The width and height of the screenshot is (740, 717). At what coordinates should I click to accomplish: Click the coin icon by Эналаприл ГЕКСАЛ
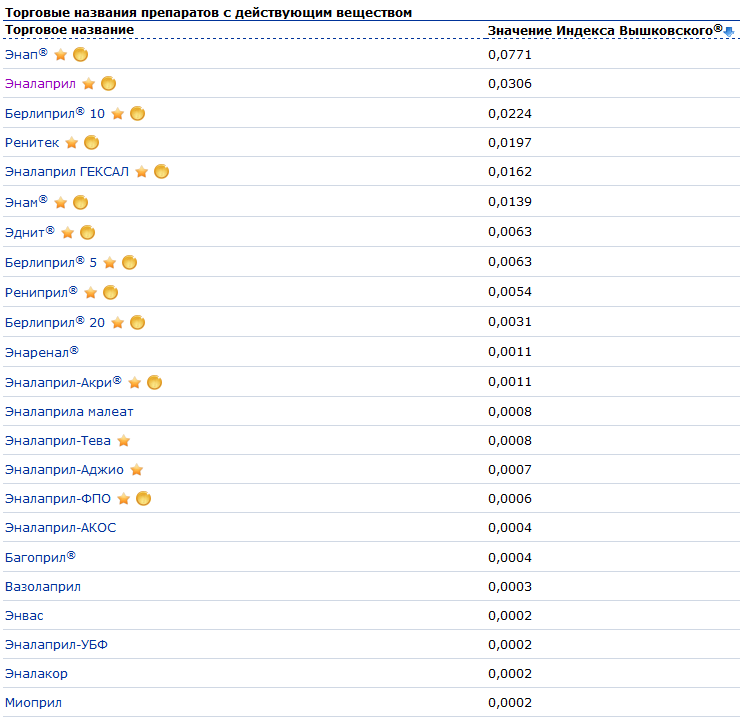tap(161, 171)
